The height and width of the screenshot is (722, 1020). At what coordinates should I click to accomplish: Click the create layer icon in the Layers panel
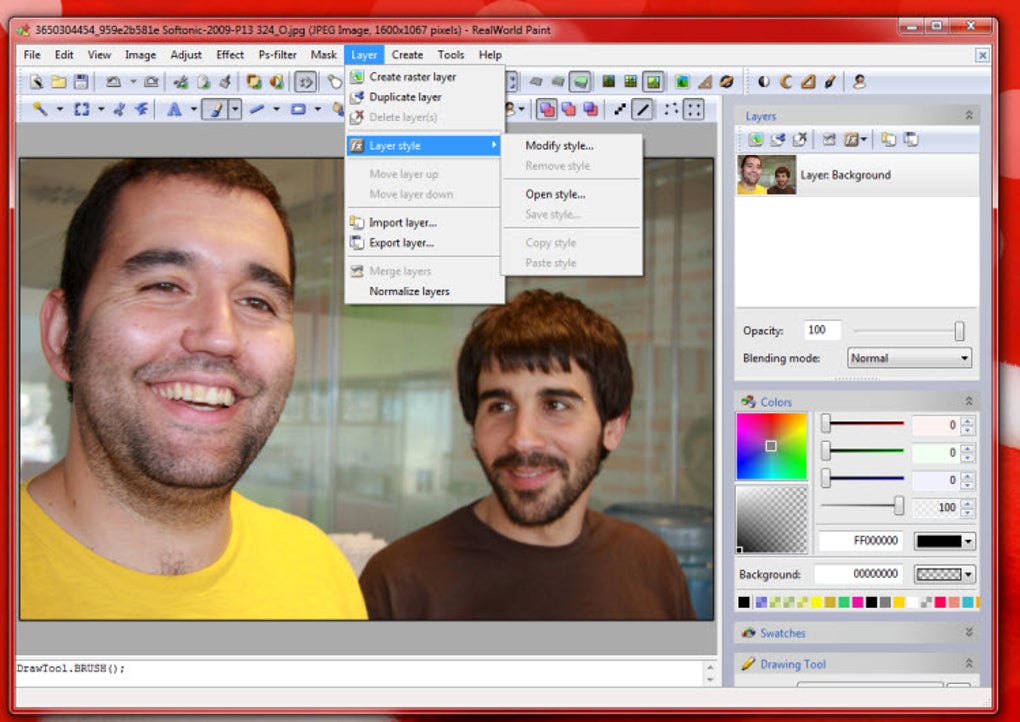point(755,139)
